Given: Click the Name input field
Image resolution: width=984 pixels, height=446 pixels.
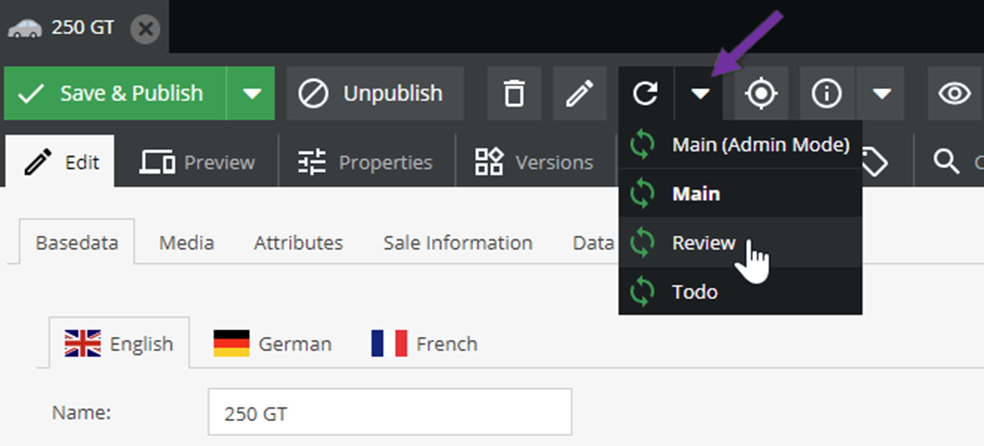Looking at the screenshot, I should pos(390,412).
